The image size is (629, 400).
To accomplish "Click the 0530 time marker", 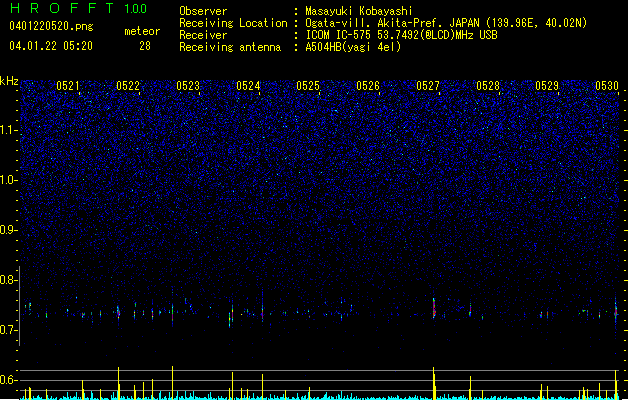I will coord(607,85).
